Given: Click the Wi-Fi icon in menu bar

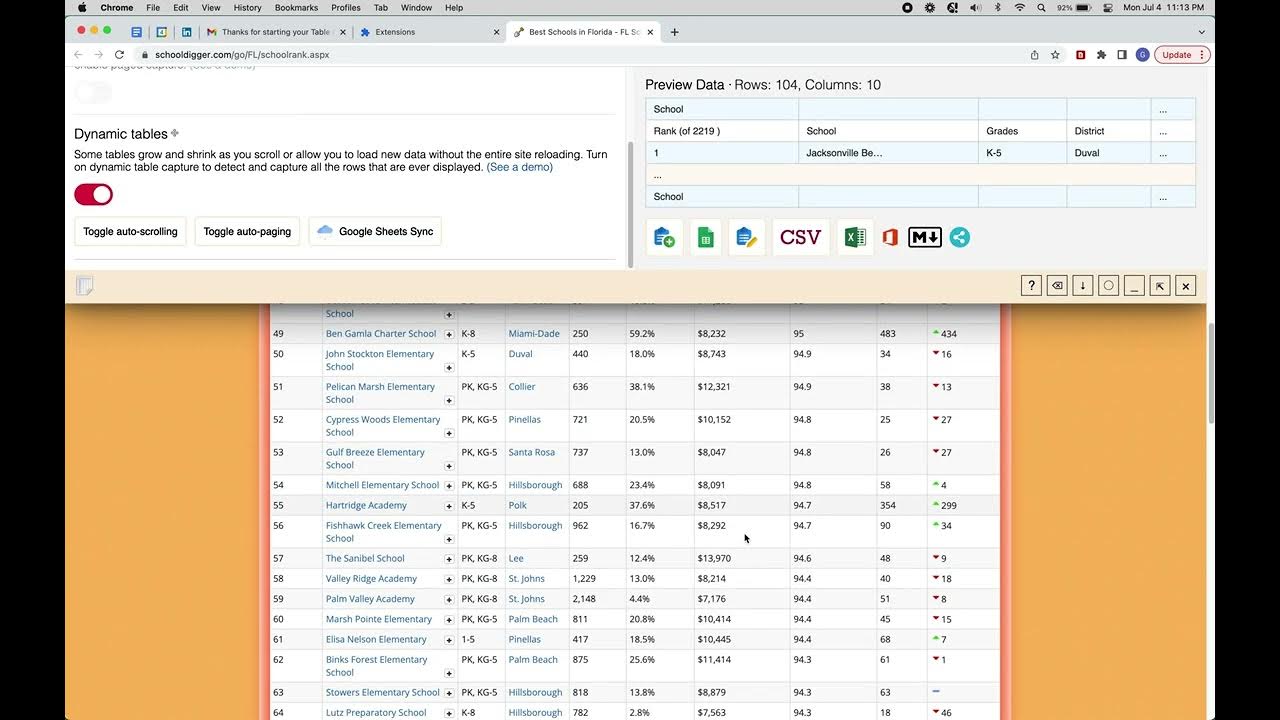Looking at the screenshot, I should tap(1019, 7).
